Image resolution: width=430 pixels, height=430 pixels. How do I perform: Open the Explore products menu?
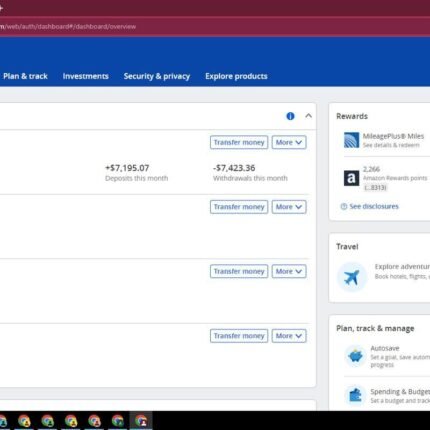tap(236, 76)
